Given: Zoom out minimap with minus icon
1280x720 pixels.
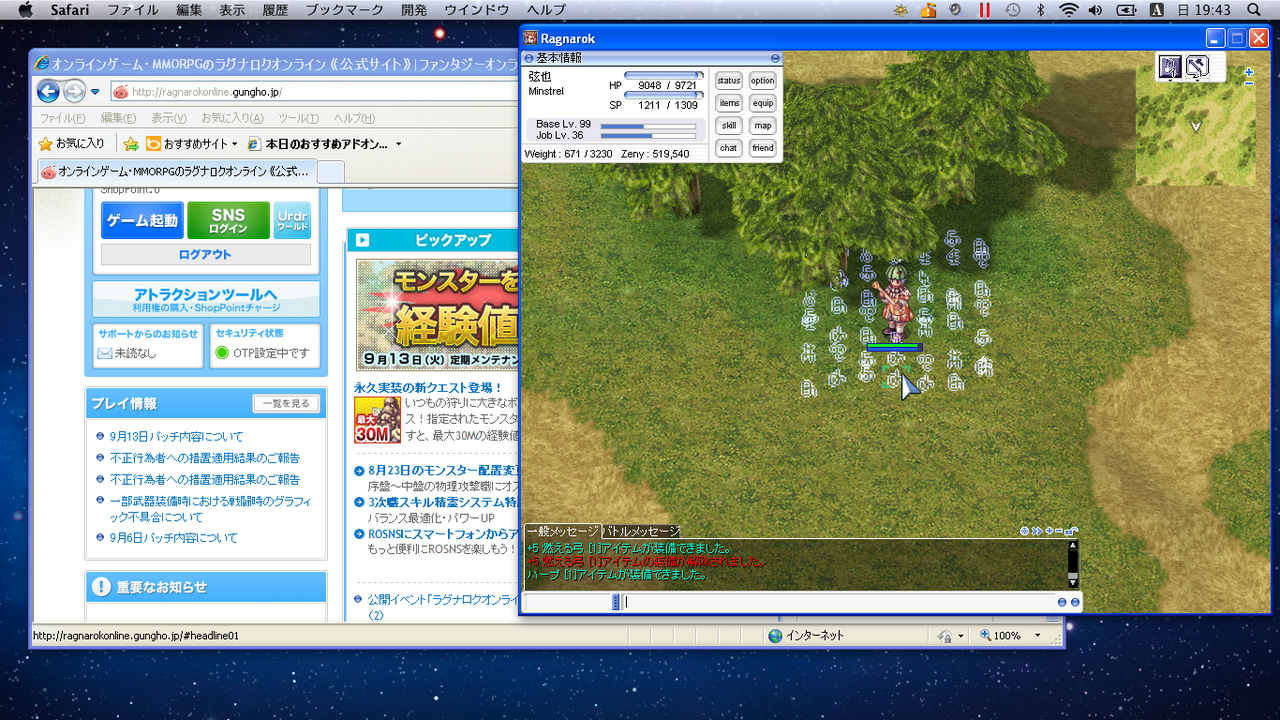Looking at the screenshot, I should coord(1249,84).
